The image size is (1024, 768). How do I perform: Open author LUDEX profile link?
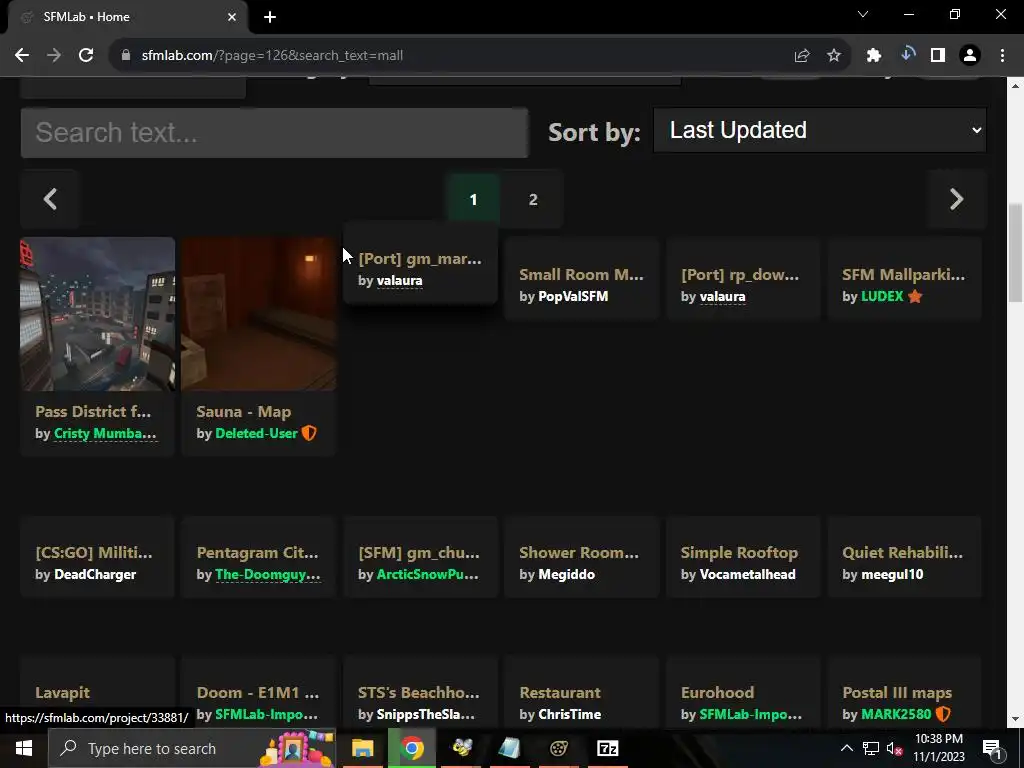coord(882,296)
